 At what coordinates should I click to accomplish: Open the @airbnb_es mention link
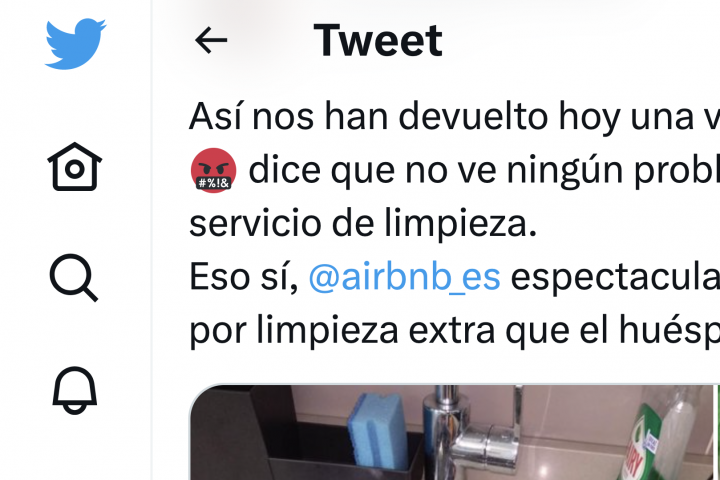point(405,277)
